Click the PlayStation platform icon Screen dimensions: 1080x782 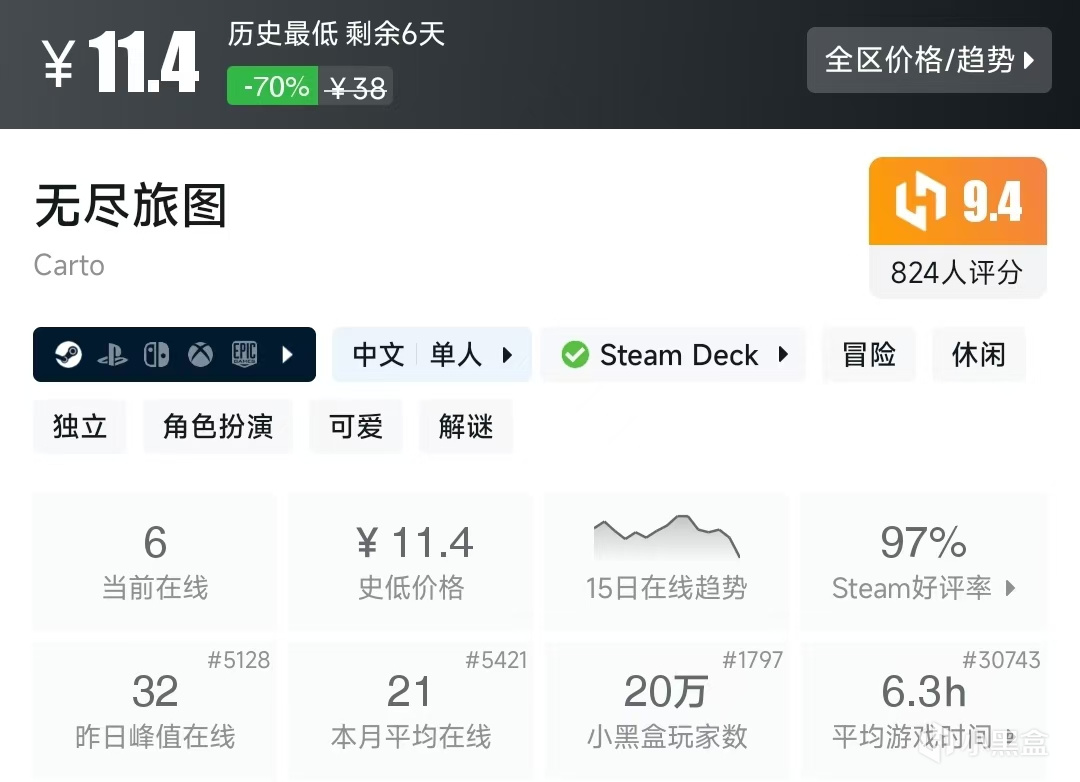pyautogui.click(x=113, y=354)
